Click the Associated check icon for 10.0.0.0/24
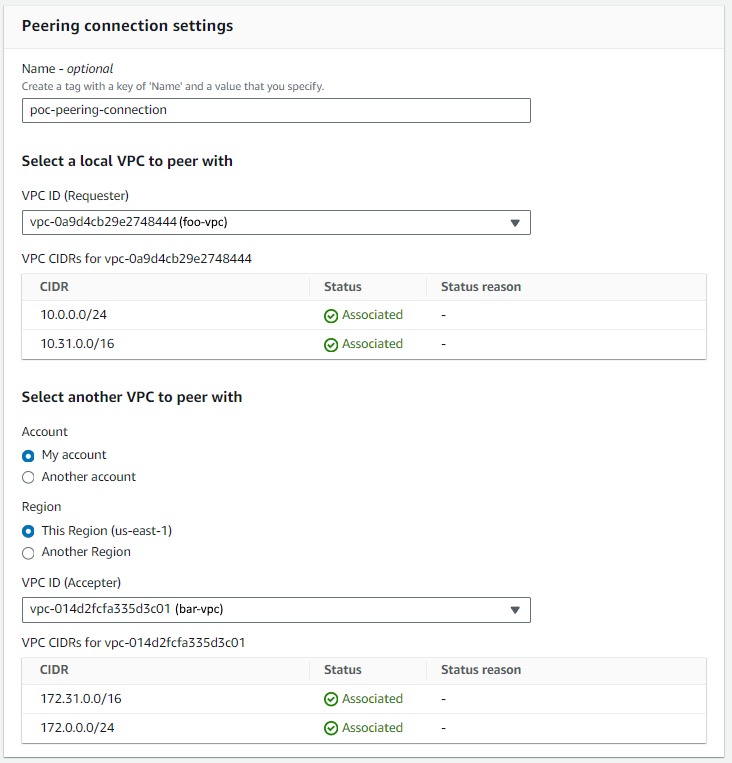 click(x=331, y=316)
